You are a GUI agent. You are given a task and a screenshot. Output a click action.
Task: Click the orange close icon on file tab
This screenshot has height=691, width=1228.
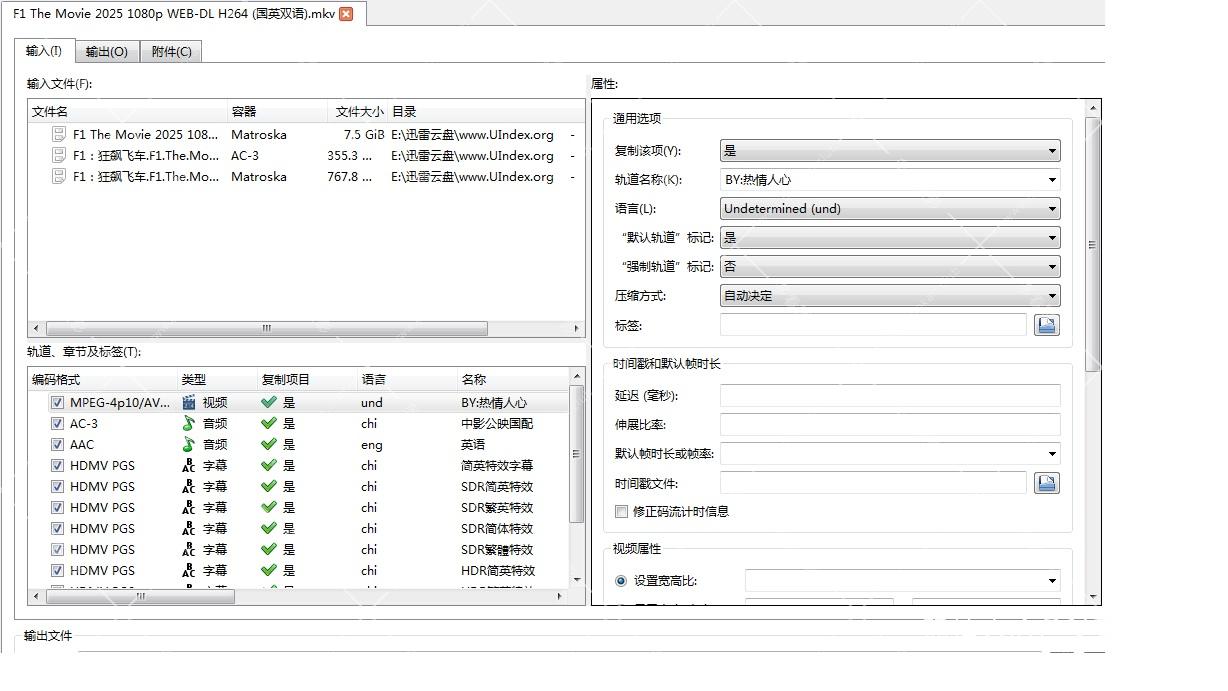(346, 14)
